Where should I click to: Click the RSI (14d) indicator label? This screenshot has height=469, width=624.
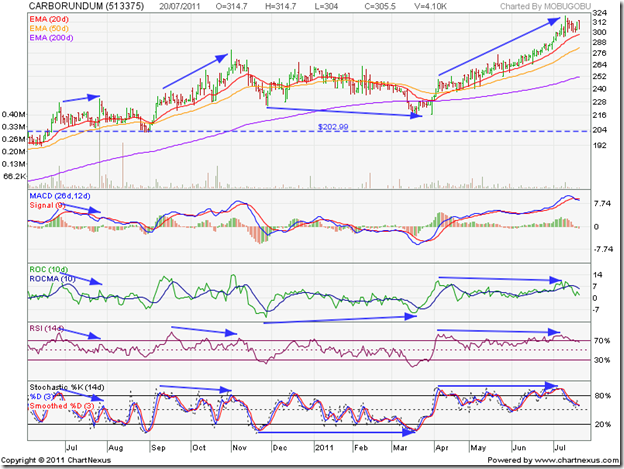tap(46, 328)
